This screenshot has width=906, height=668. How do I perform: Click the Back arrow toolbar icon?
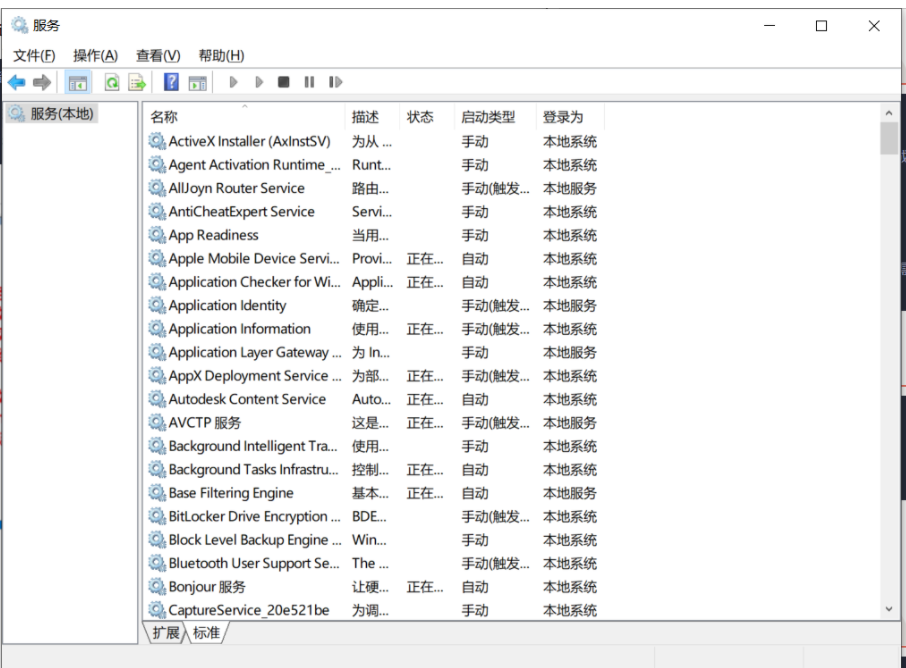(17, 83)
